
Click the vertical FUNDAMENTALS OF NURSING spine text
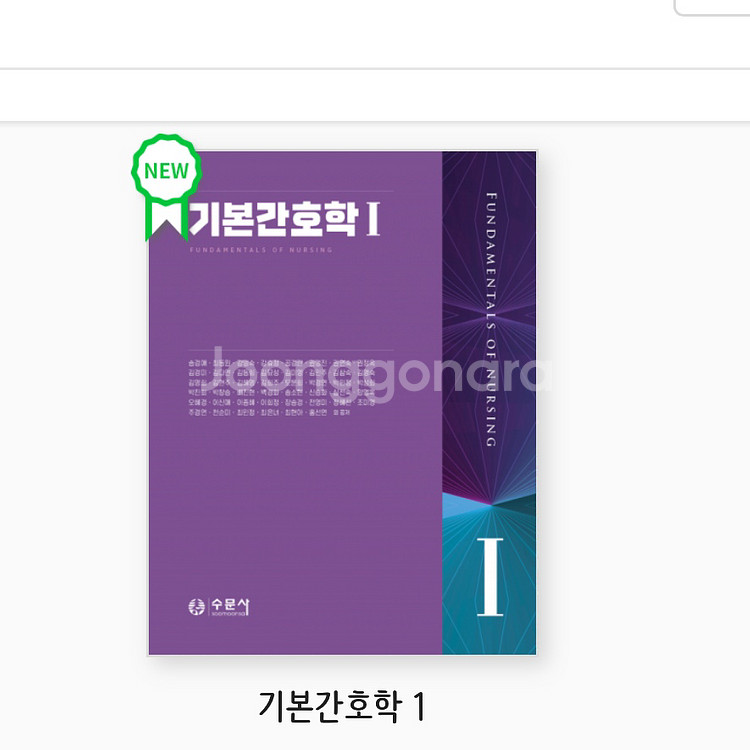[491, 320]
